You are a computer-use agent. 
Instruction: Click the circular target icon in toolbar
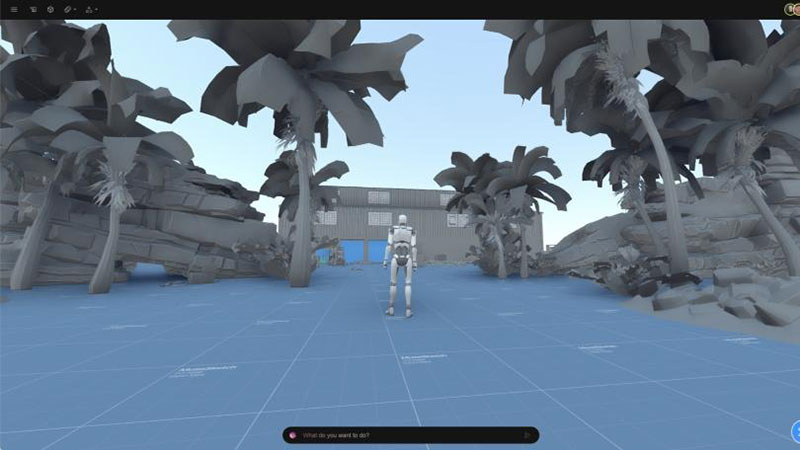(x=51, y=9)
